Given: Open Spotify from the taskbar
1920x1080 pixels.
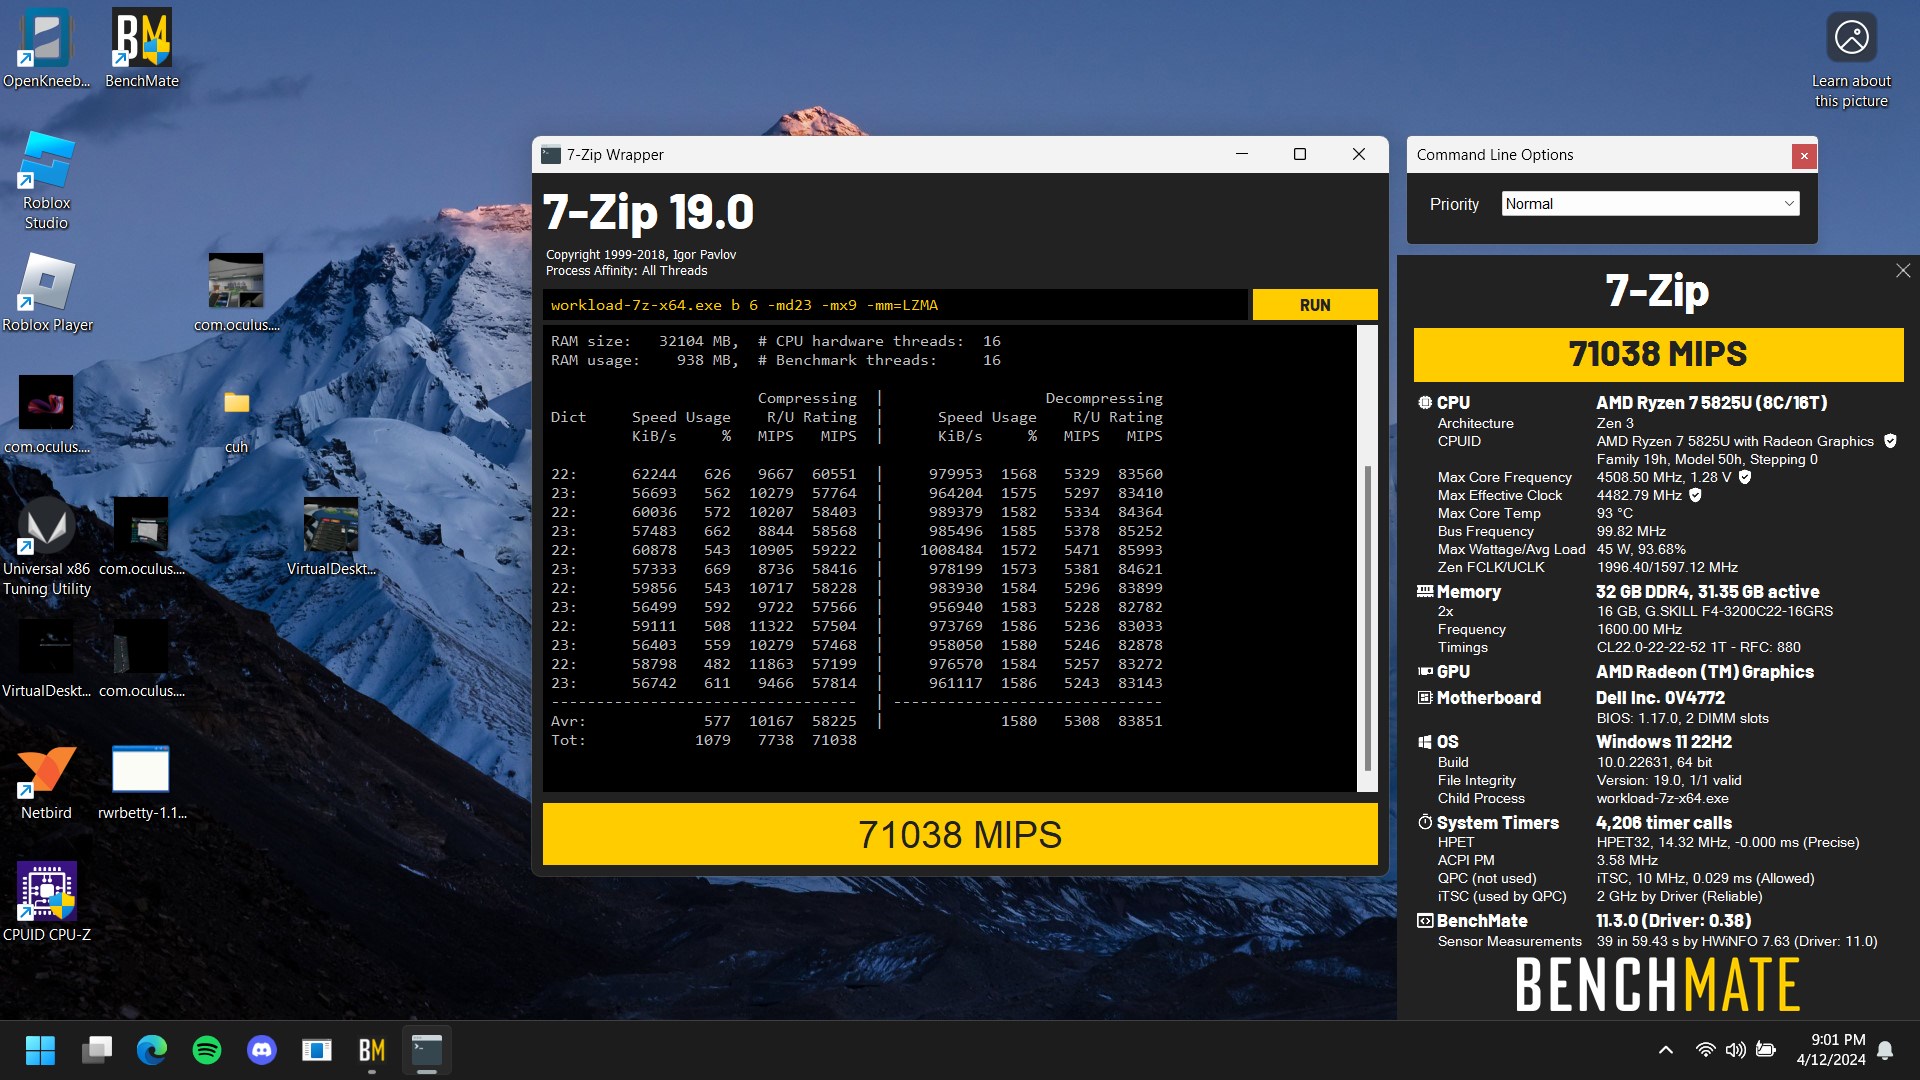Looking at the screenshot, I should click(x=207, y=1050).
